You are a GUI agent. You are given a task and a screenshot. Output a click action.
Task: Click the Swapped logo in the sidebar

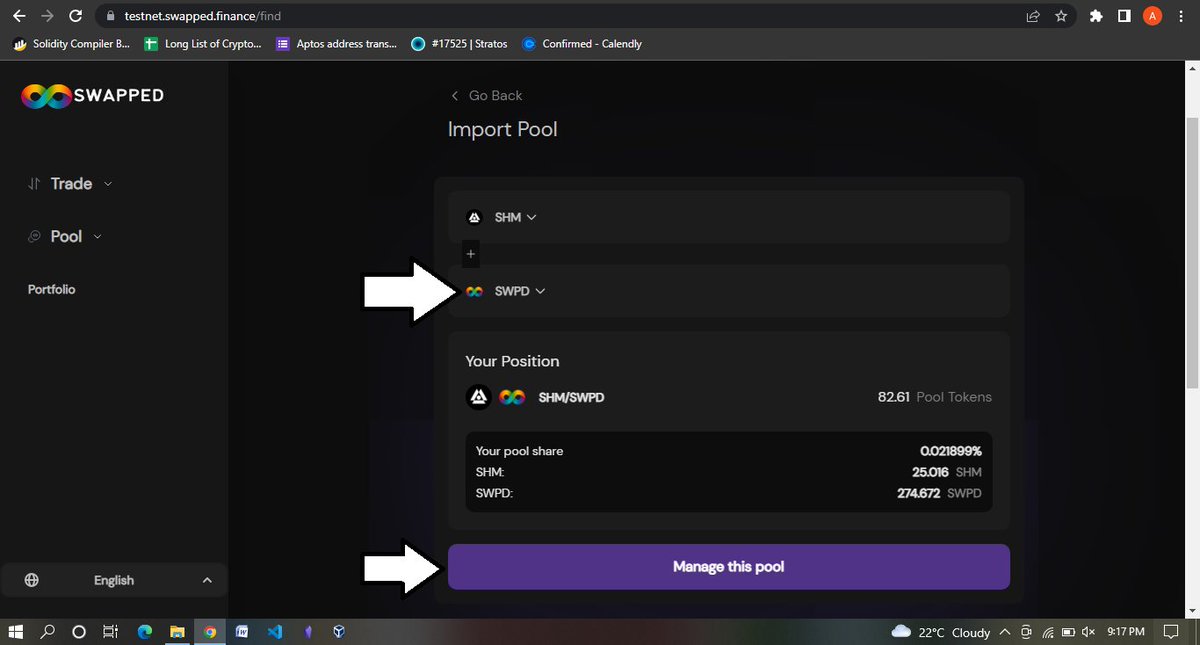click(x=92, y=96)
